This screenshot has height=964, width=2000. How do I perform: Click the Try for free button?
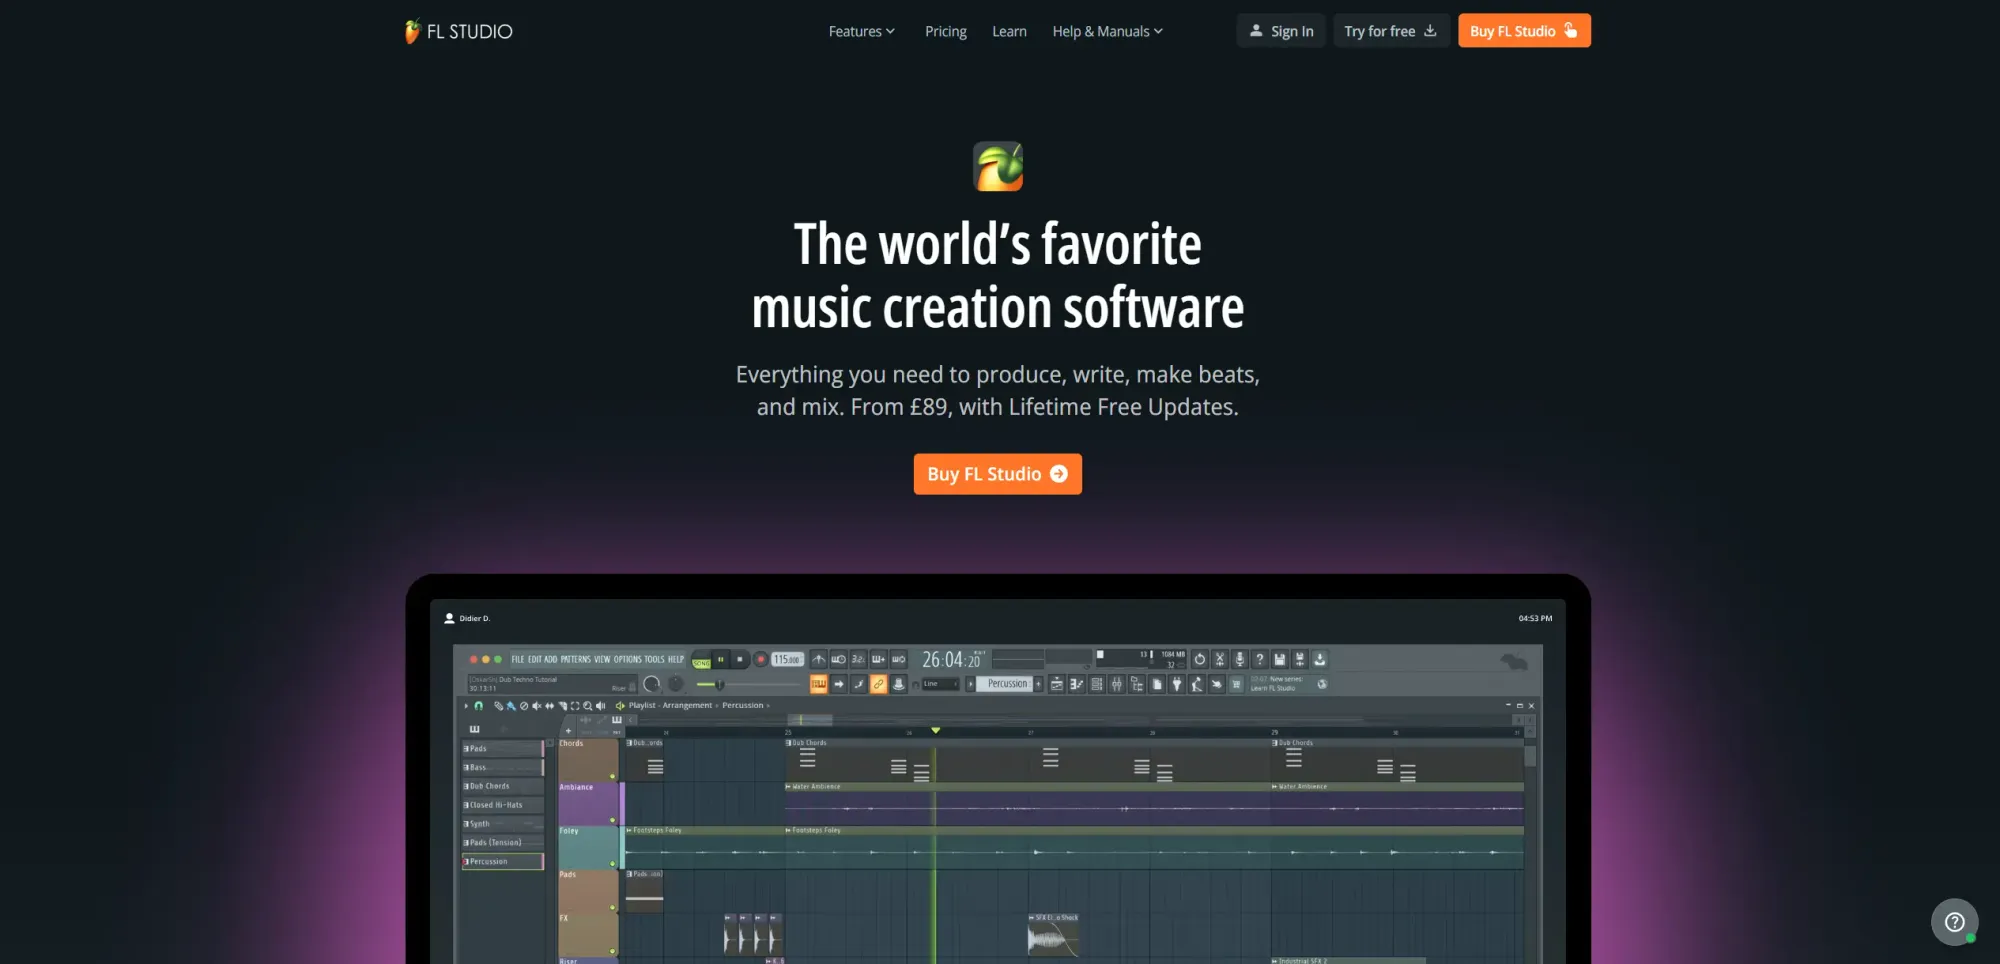pos(1391,30)
